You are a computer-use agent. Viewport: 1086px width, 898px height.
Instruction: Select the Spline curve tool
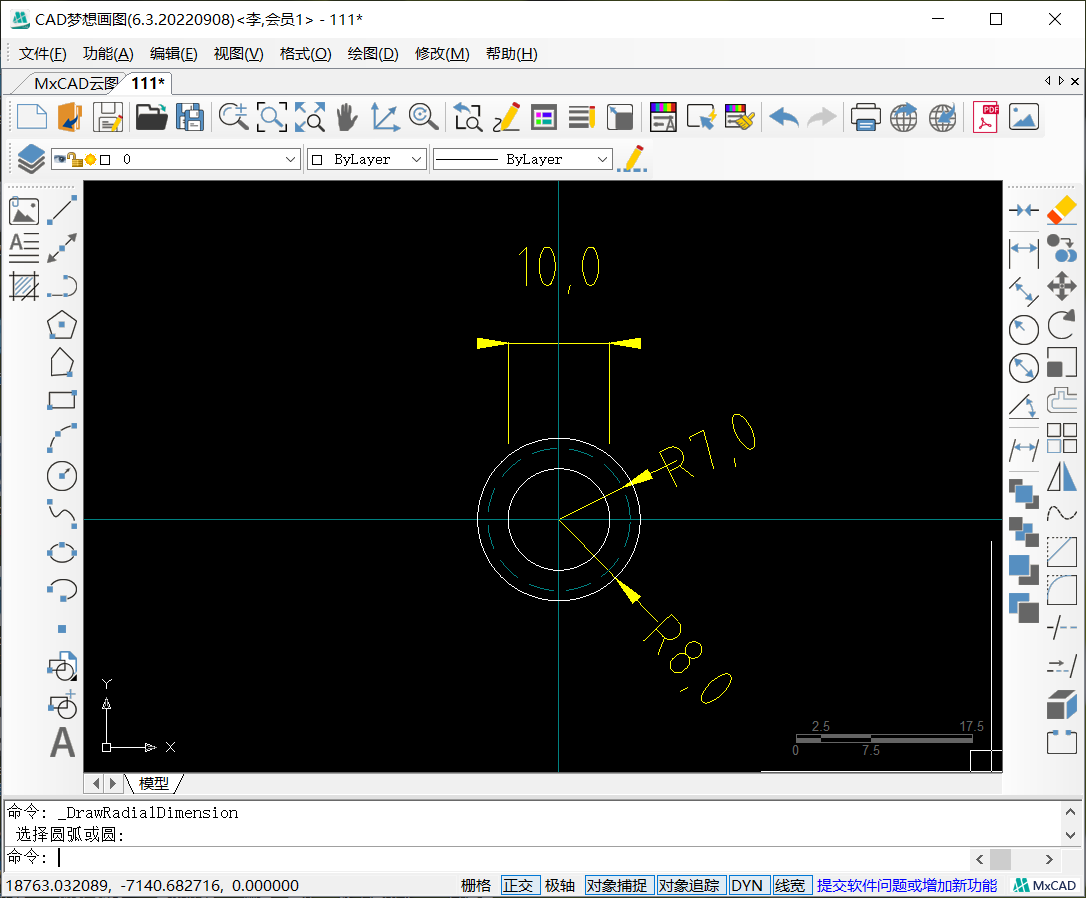(62, 514)
